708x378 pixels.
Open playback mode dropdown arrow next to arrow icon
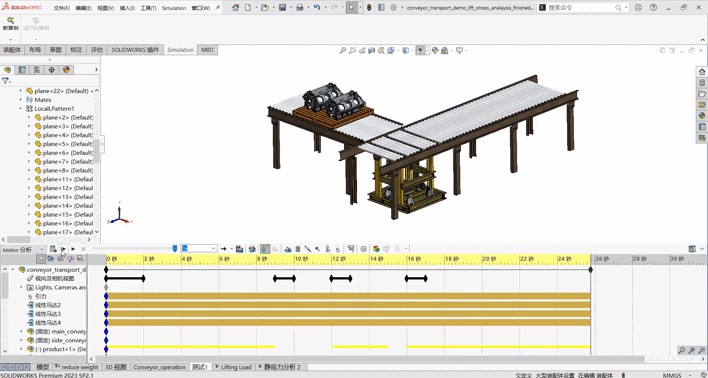tap(232, 249)
